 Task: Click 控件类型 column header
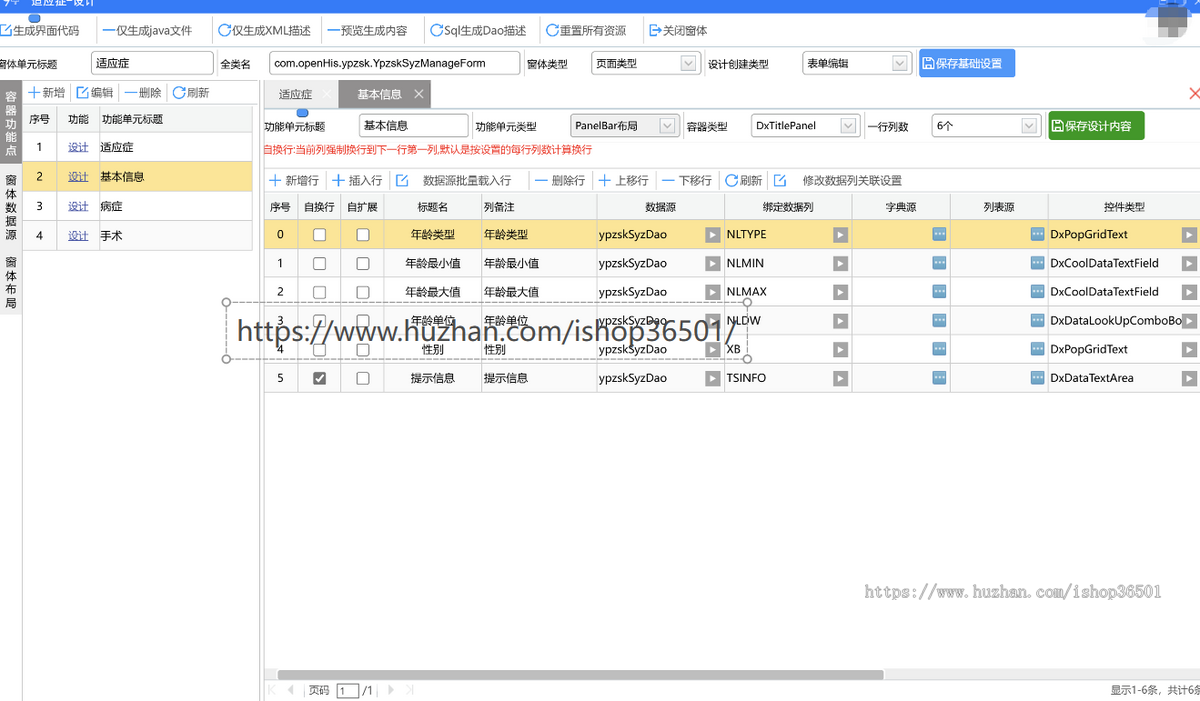(x=1124, y=207)
